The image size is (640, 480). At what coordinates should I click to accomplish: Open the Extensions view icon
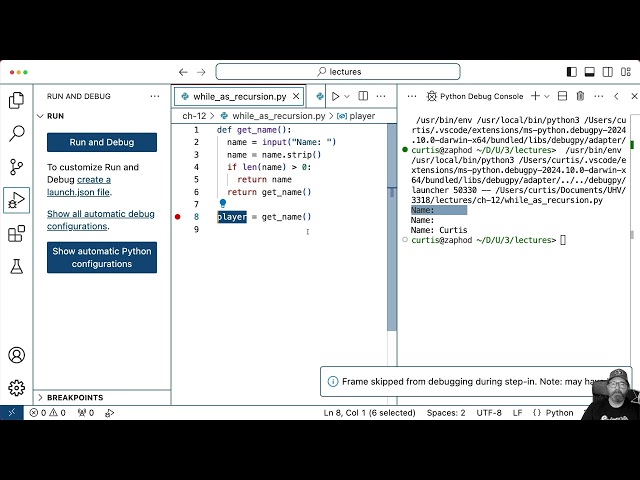pos(16,234)
